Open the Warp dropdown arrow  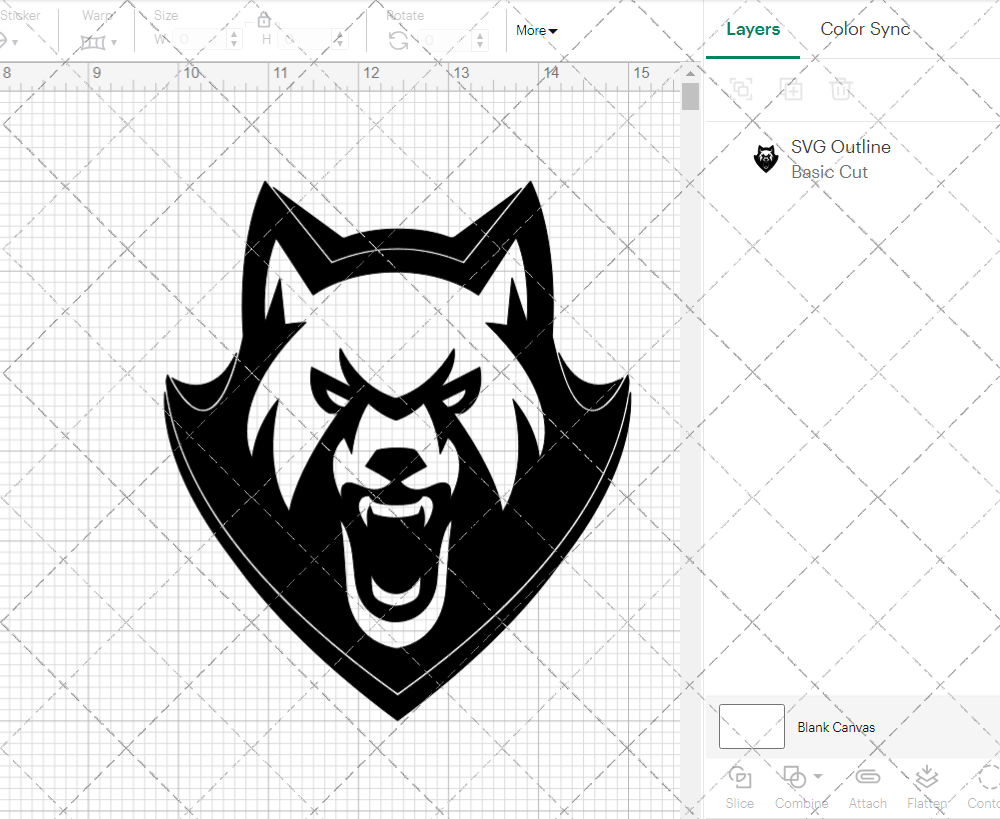115,40
